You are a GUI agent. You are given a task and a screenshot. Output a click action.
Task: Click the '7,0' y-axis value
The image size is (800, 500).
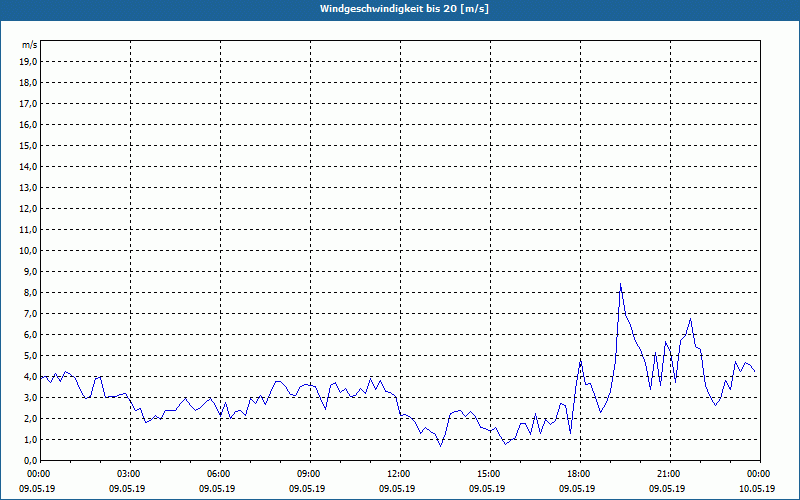pos(30,314)
